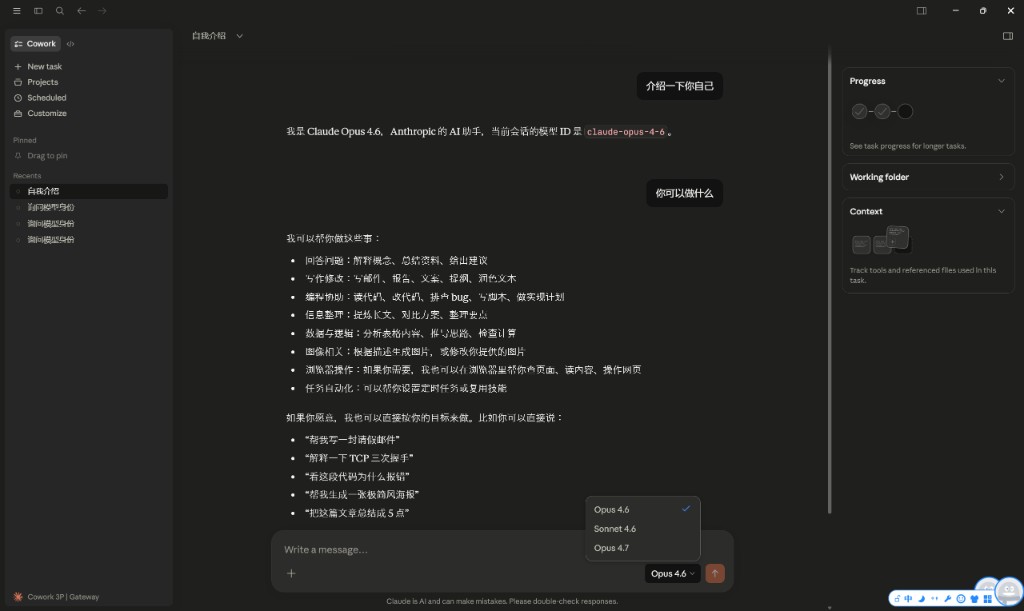Image resolution: width=1024 pixels, height=611 pixels.
Task: Select the highlighted 自我介绍 recent task
Action: pos(89,191)
